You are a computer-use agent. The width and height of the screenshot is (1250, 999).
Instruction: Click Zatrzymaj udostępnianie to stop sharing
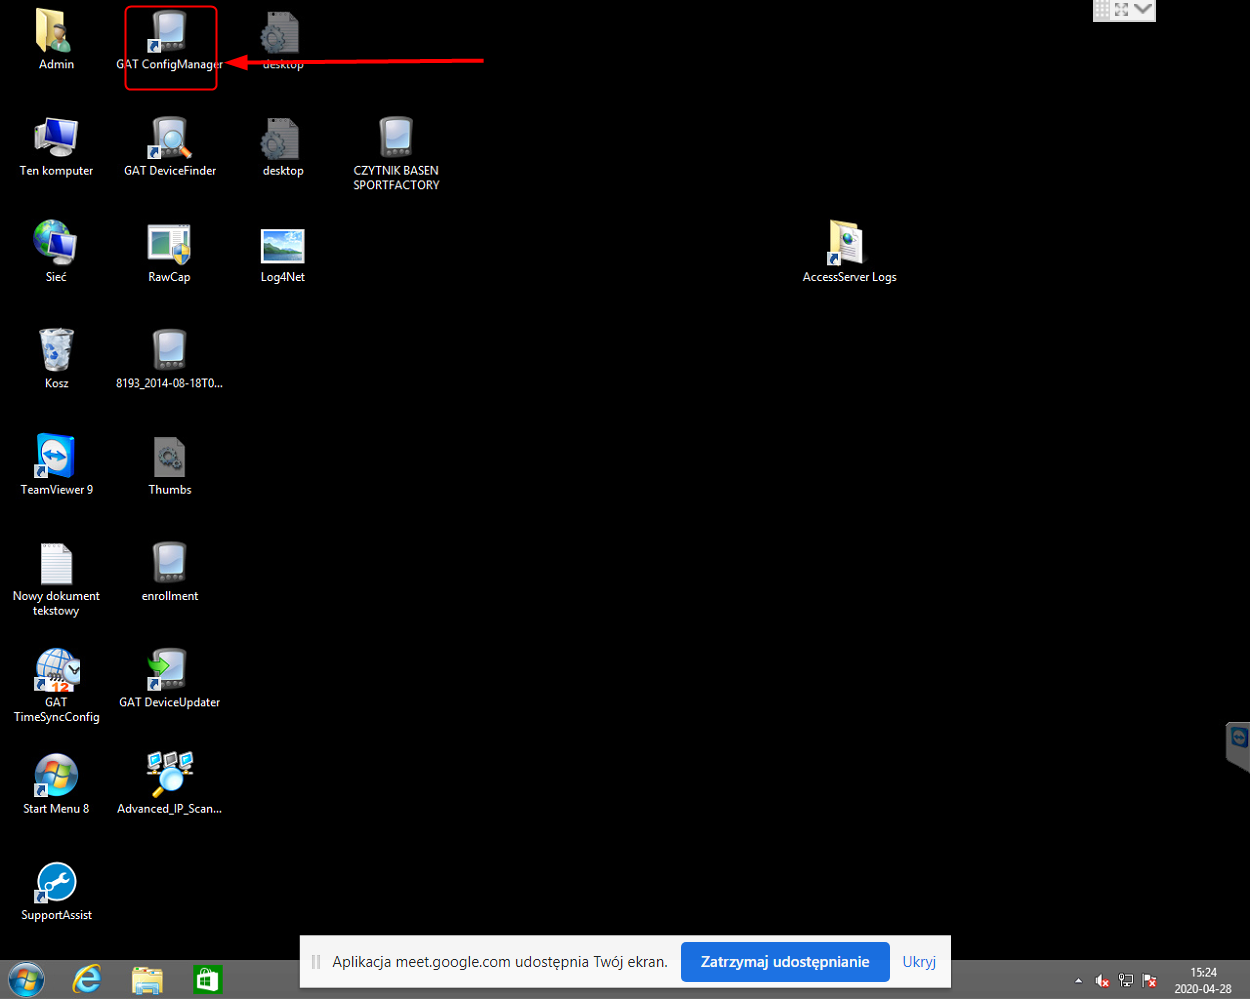point(785,962)
